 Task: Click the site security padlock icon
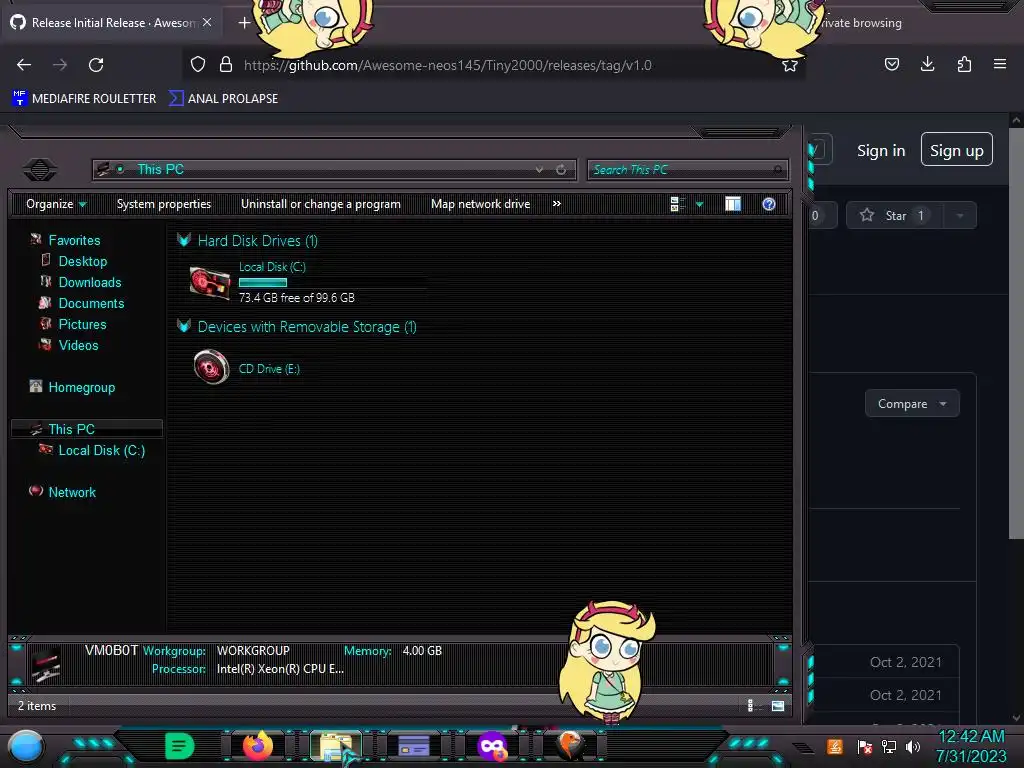click(x=226, y=65)
